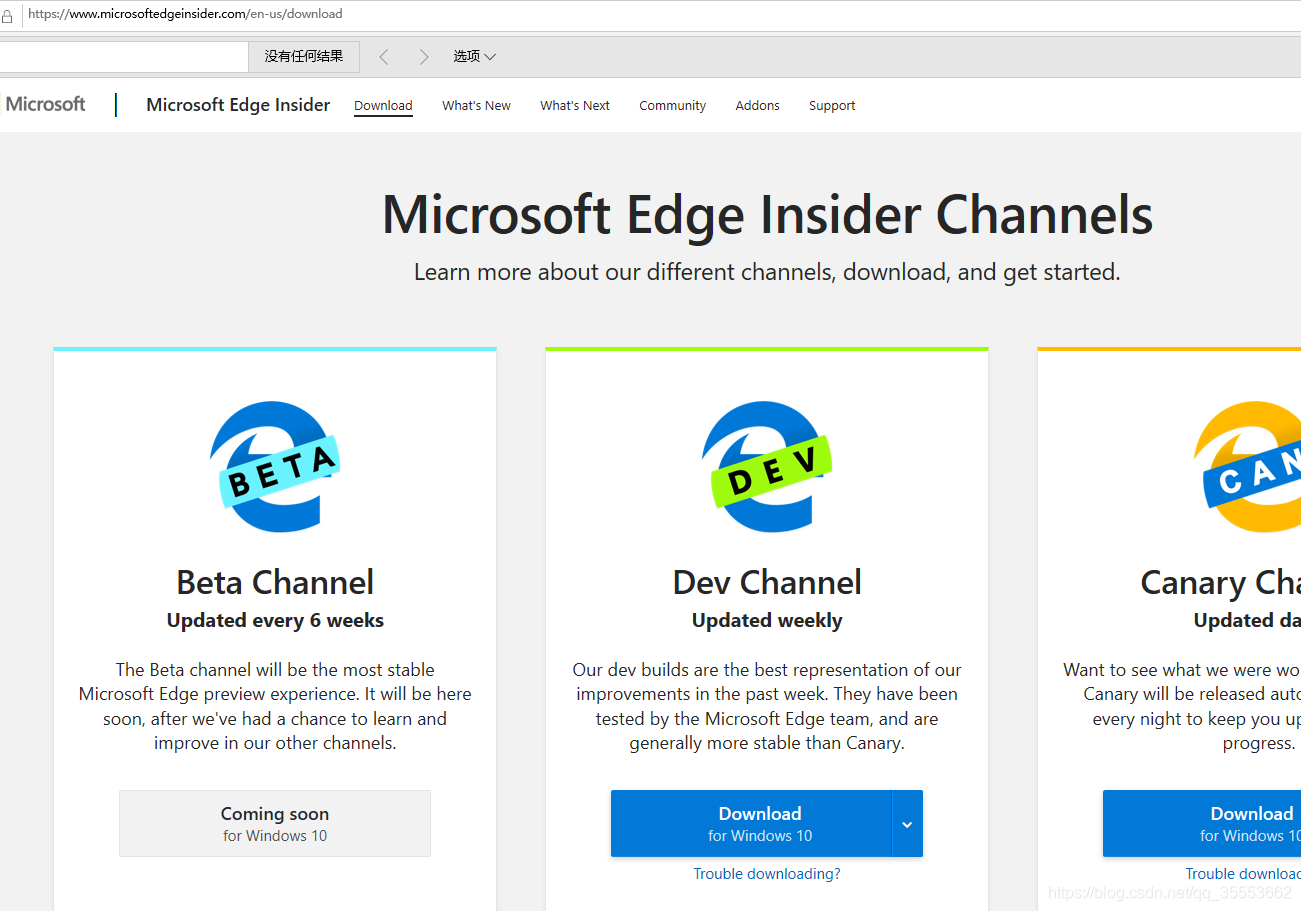
Task: Click the Dev Edge logo icon
Action: point(766,467)
